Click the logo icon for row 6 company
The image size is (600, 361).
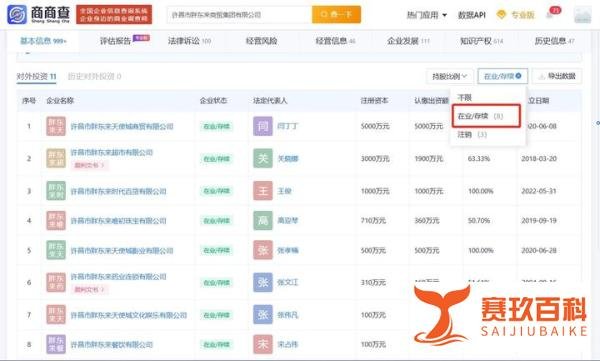[x=56, y=283]
